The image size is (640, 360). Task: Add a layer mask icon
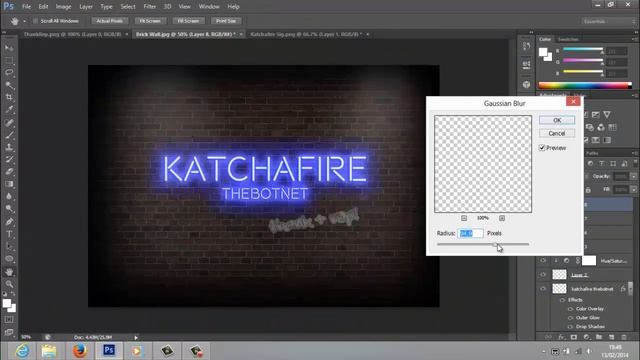pos(574,337)
